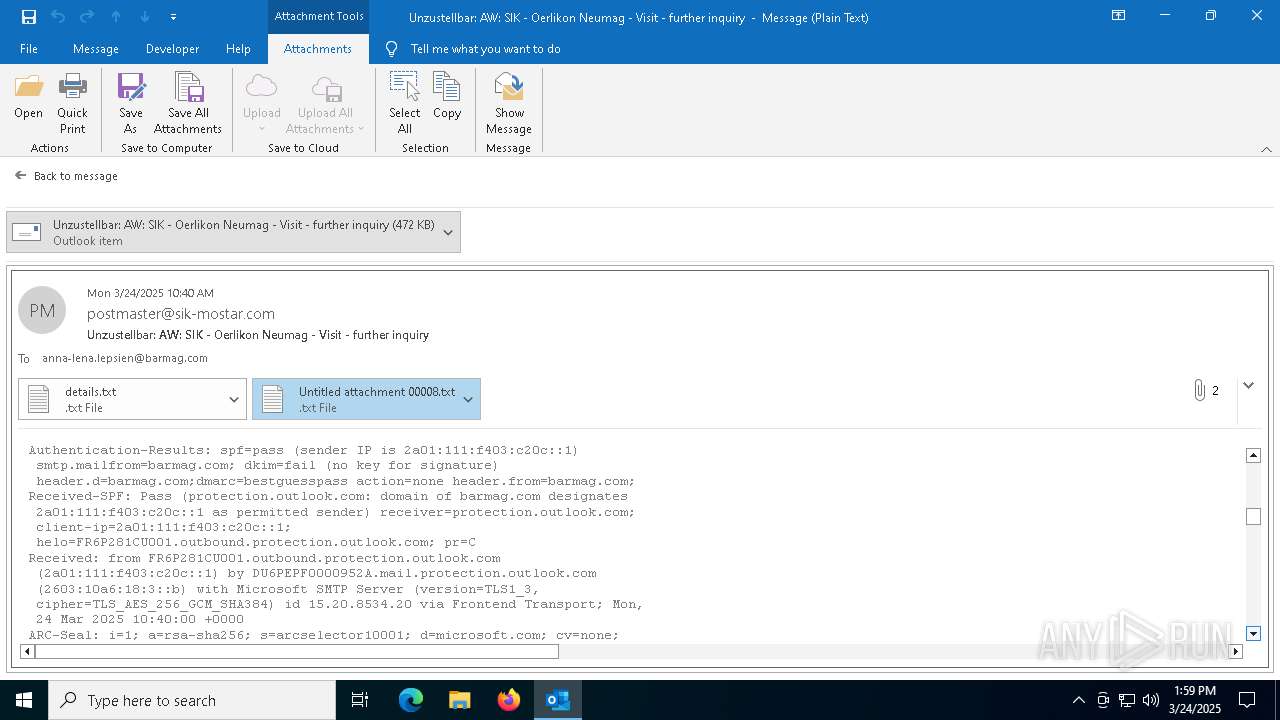
Task: Go to Next Item arrow
Action: coord(145,17)
